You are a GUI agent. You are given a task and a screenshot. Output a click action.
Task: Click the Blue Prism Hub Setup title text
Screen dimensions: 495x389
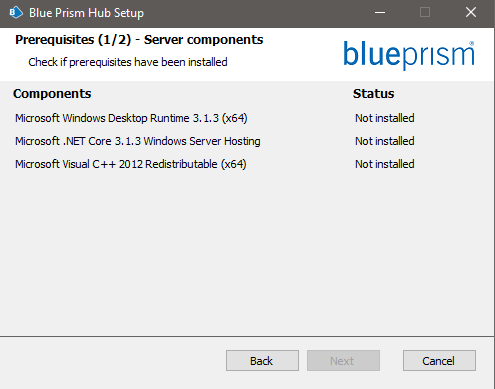point(86,13)
